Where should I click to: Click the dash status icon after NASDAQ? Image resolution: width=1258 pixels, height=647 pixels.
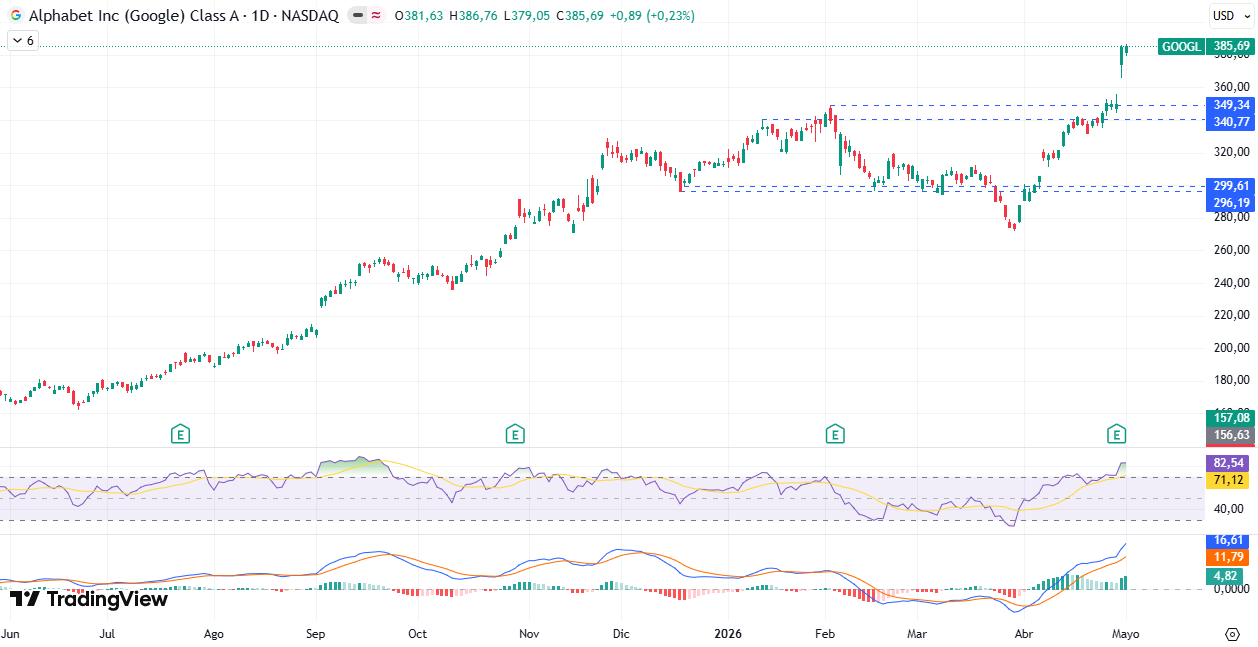click(x=358, y=16)
